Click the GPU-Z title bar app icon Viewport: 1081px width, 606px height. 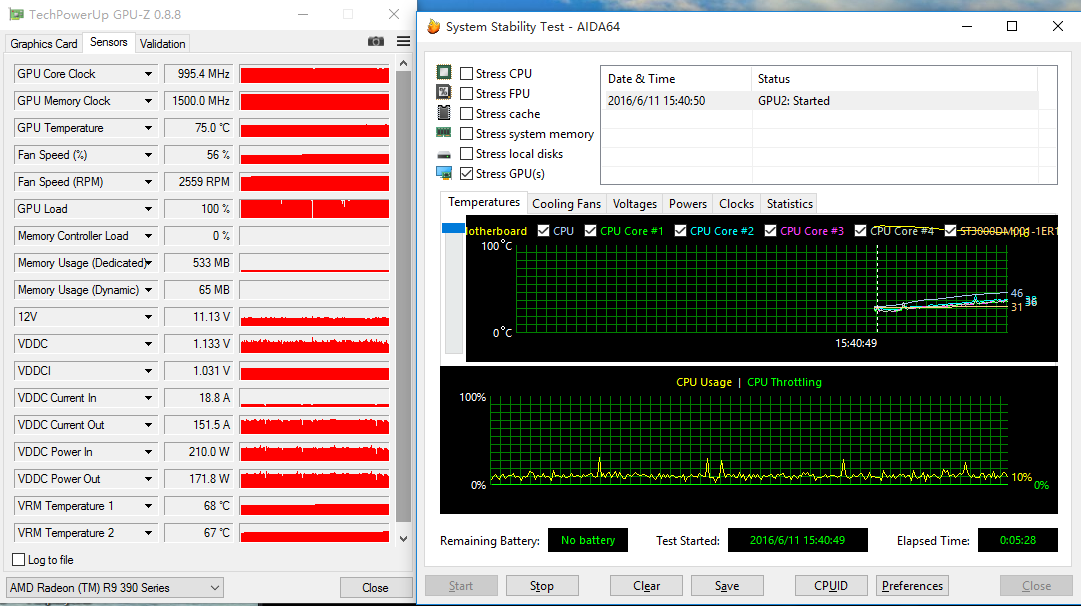point(16,14)
